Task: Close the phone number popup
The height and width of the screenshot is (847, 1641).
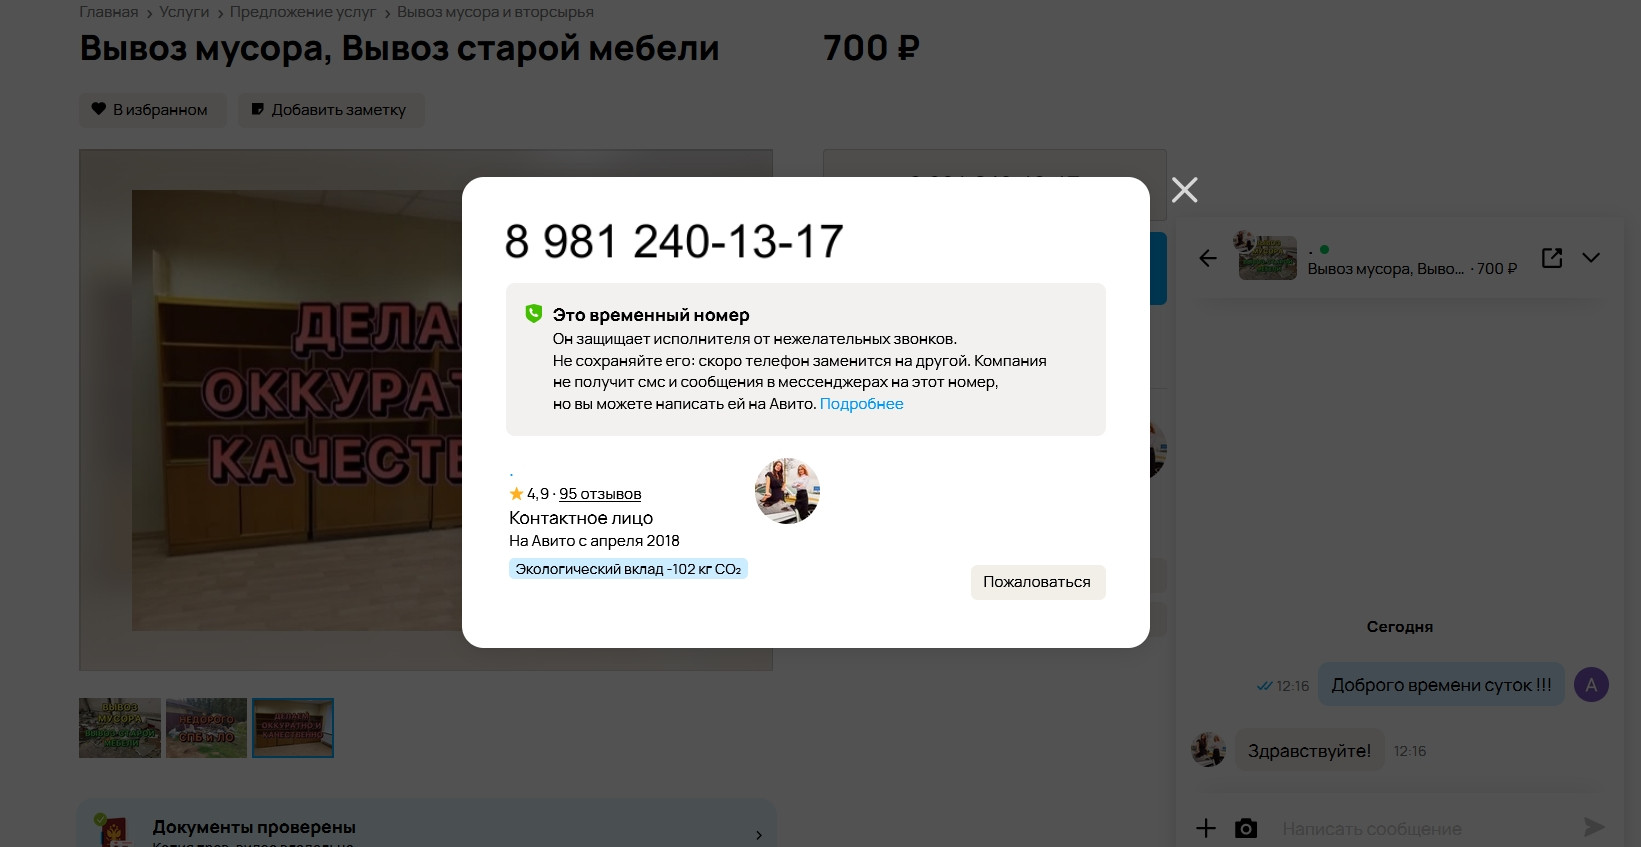Action: [x=1185, y=190]
